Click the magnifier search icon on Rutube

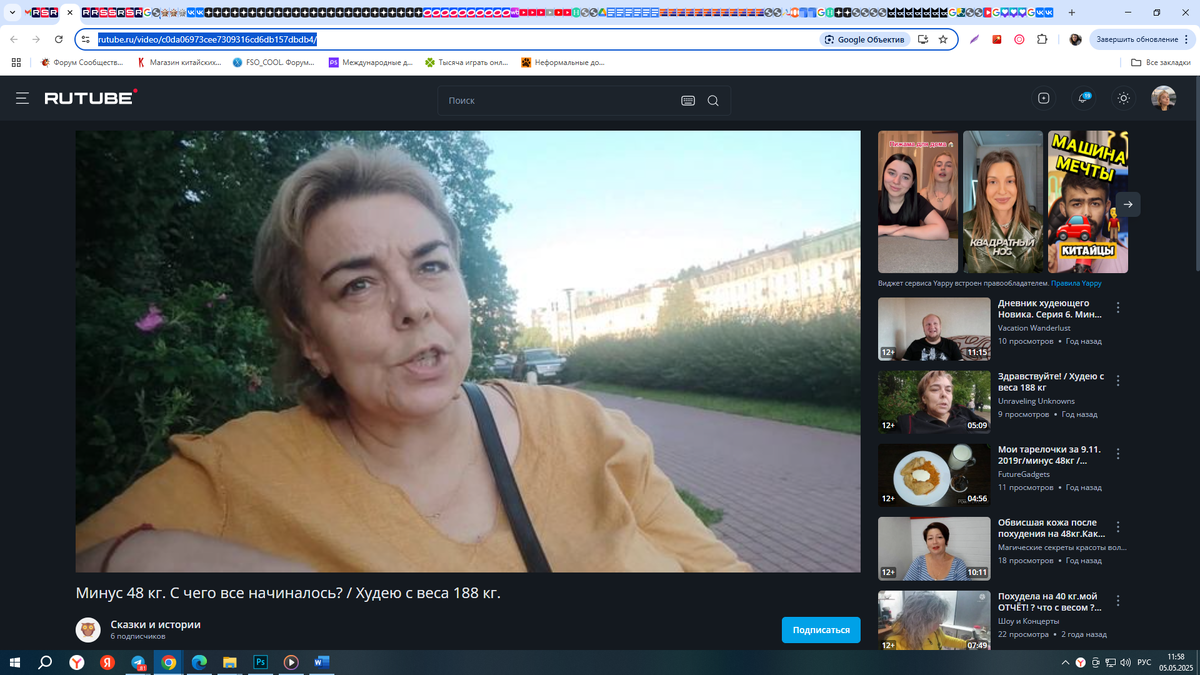[x=713, y=100]
